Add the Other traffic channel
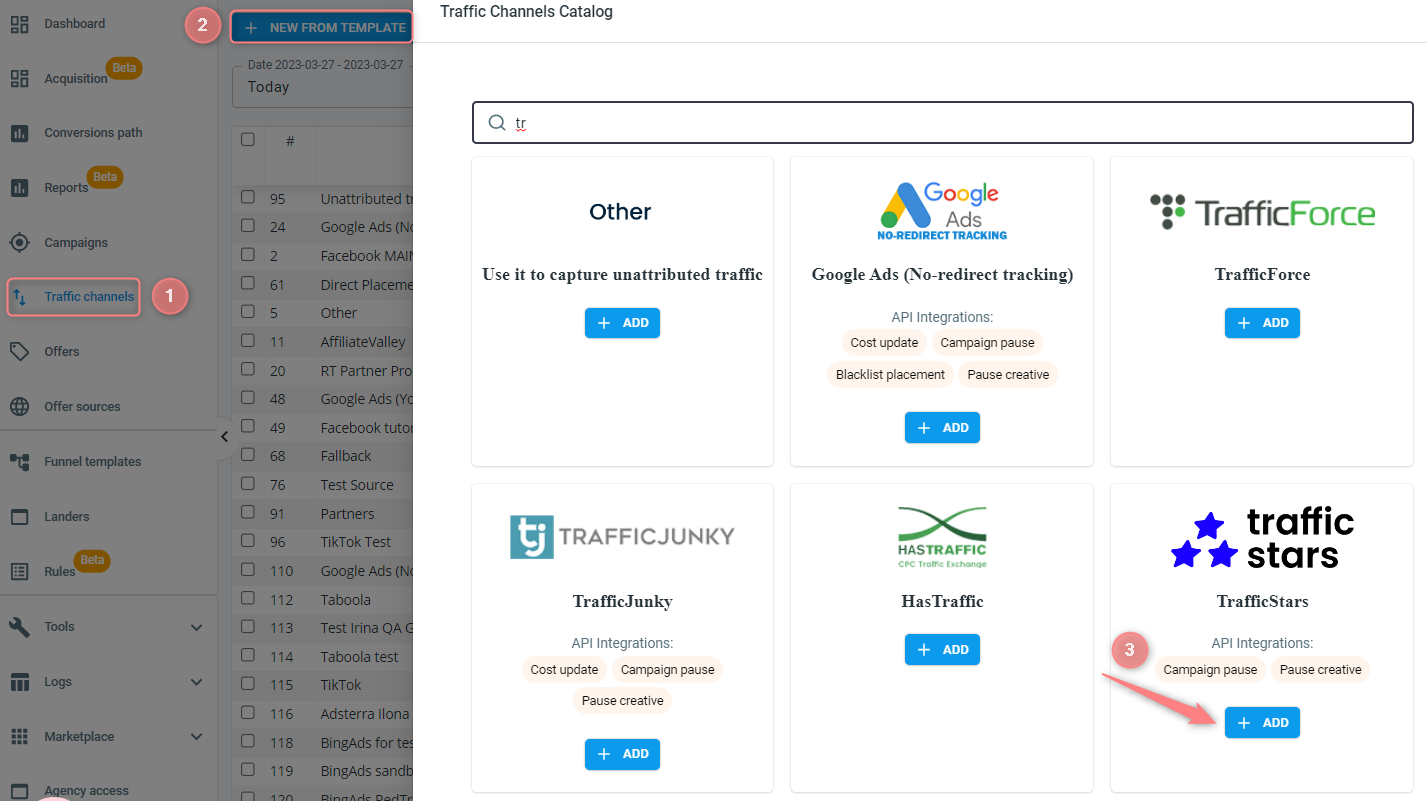Screen dimensions: 1427x801 click(x=622, y=323)
